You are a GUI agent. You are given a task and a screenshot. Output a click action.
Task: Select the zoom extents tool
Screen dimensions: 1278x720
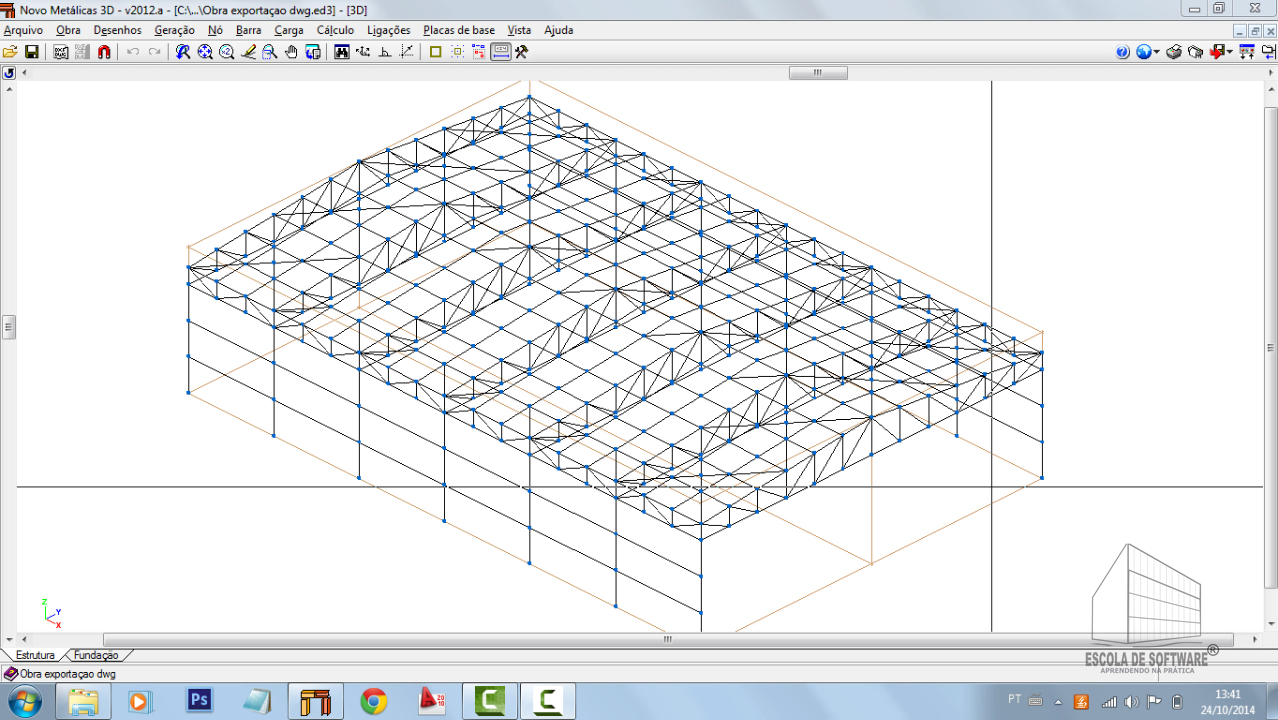pos(205,52)
